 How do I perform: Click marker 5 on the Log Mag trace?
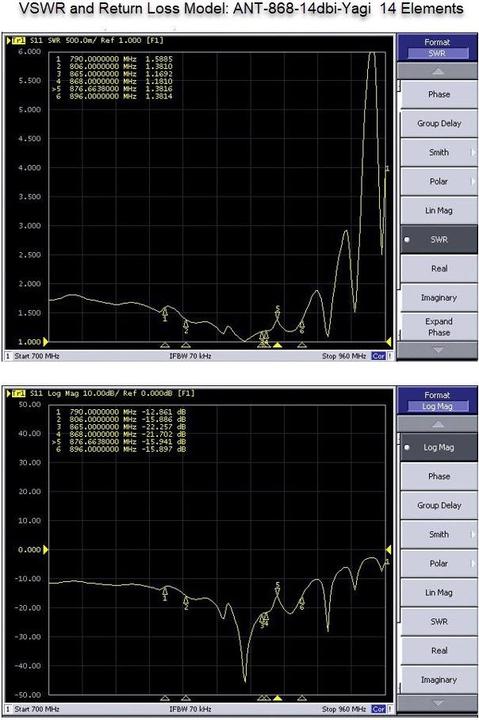point(277,589)
